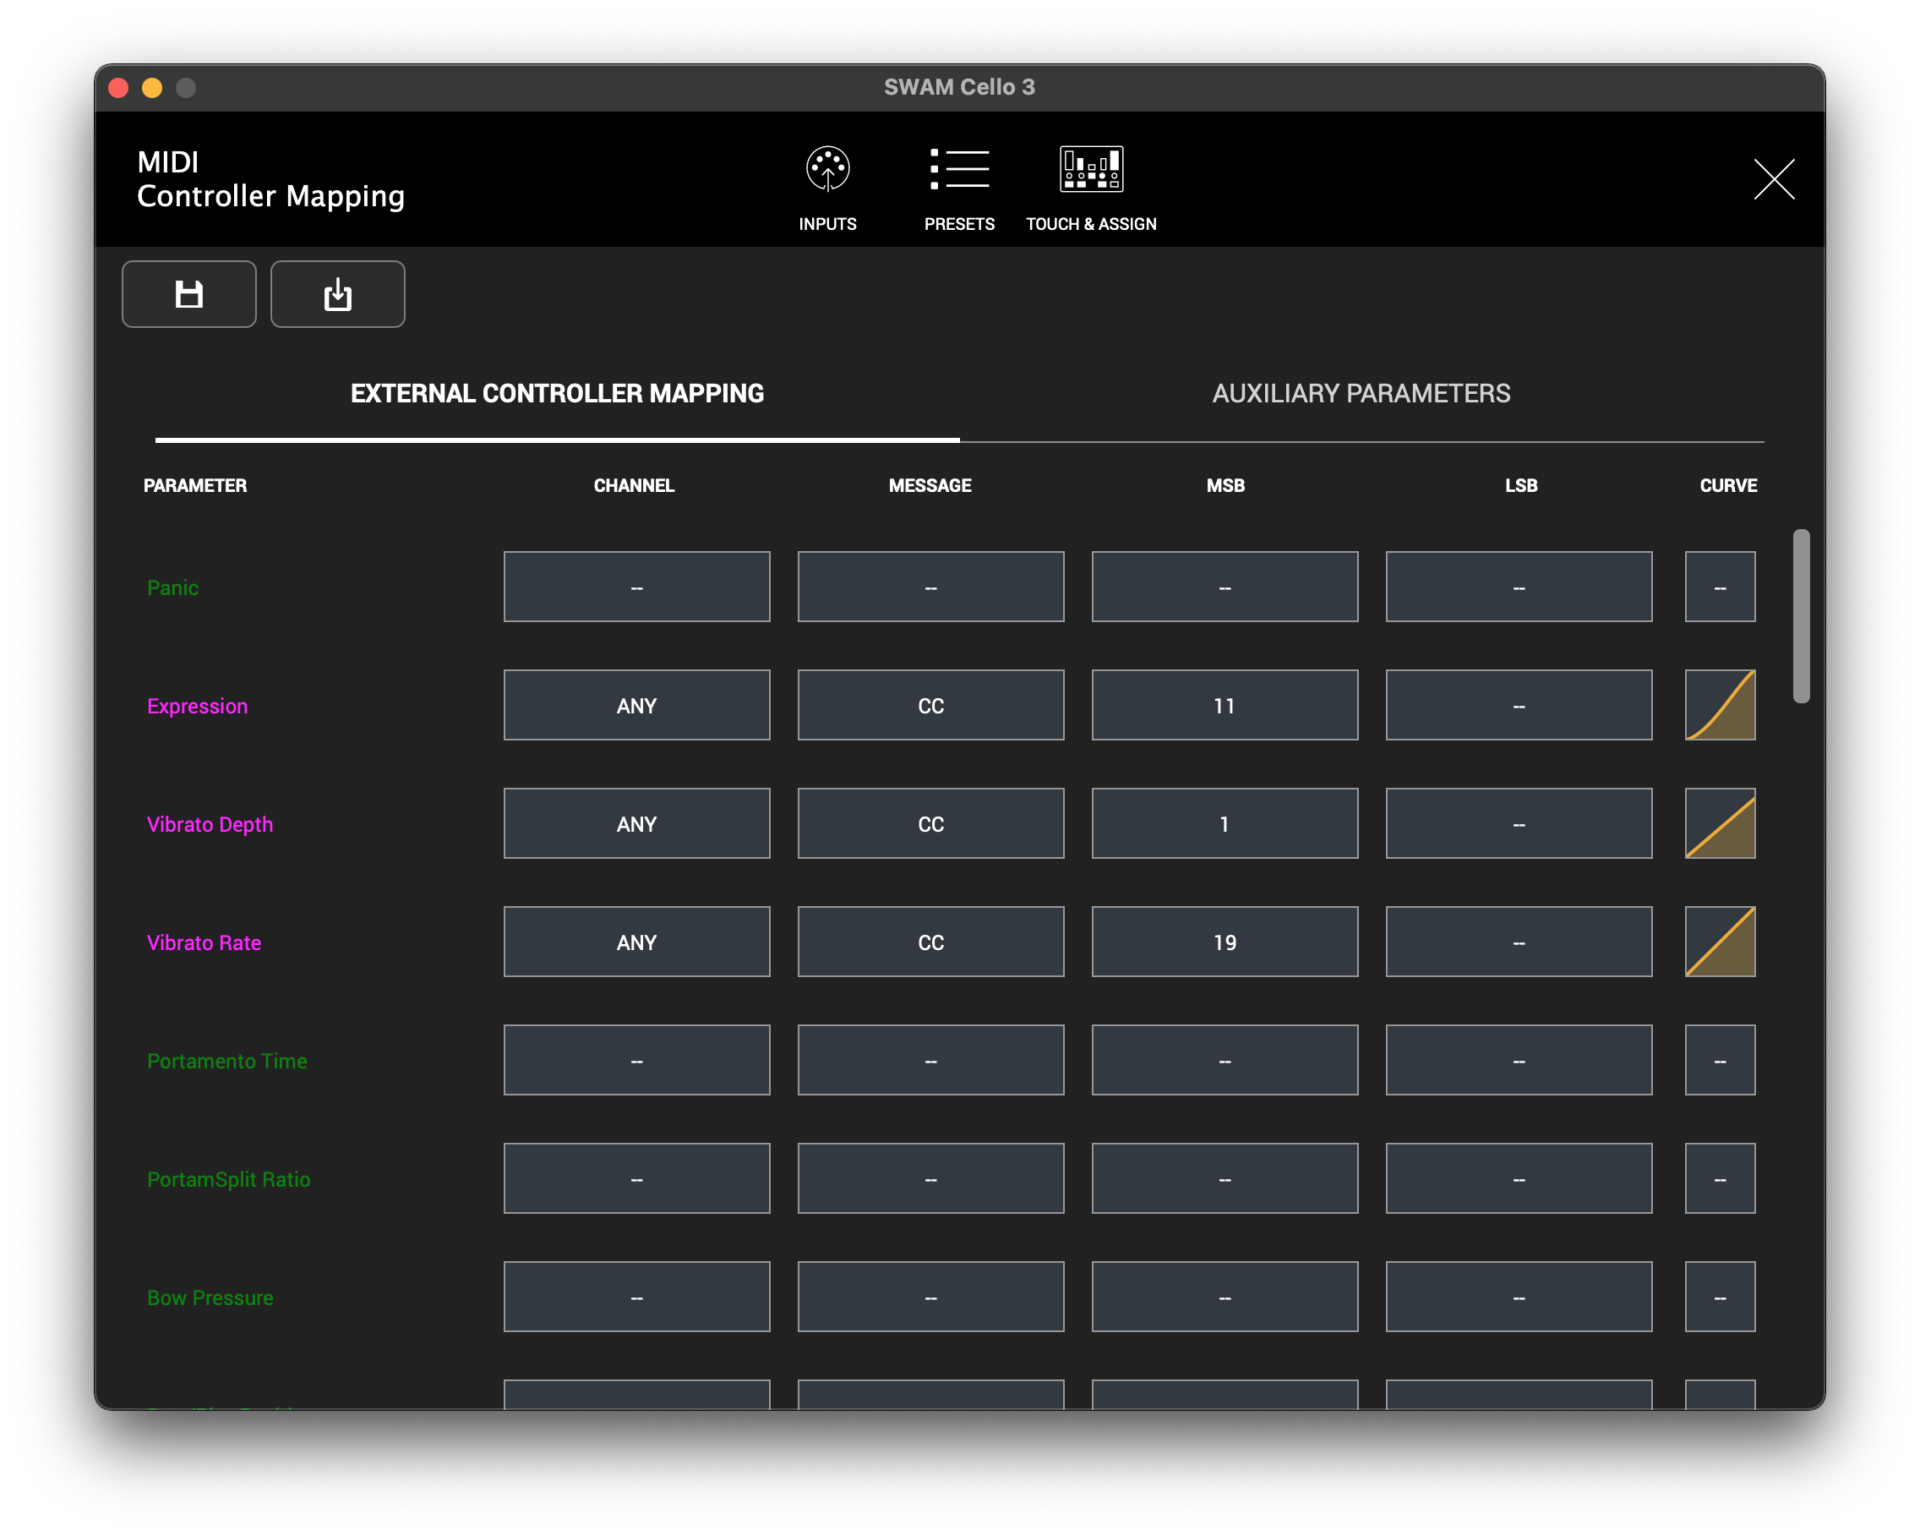Open the PortamSplit Ratio MSB box
Screen dimensions: 1920x1535
[1224, 1178]
